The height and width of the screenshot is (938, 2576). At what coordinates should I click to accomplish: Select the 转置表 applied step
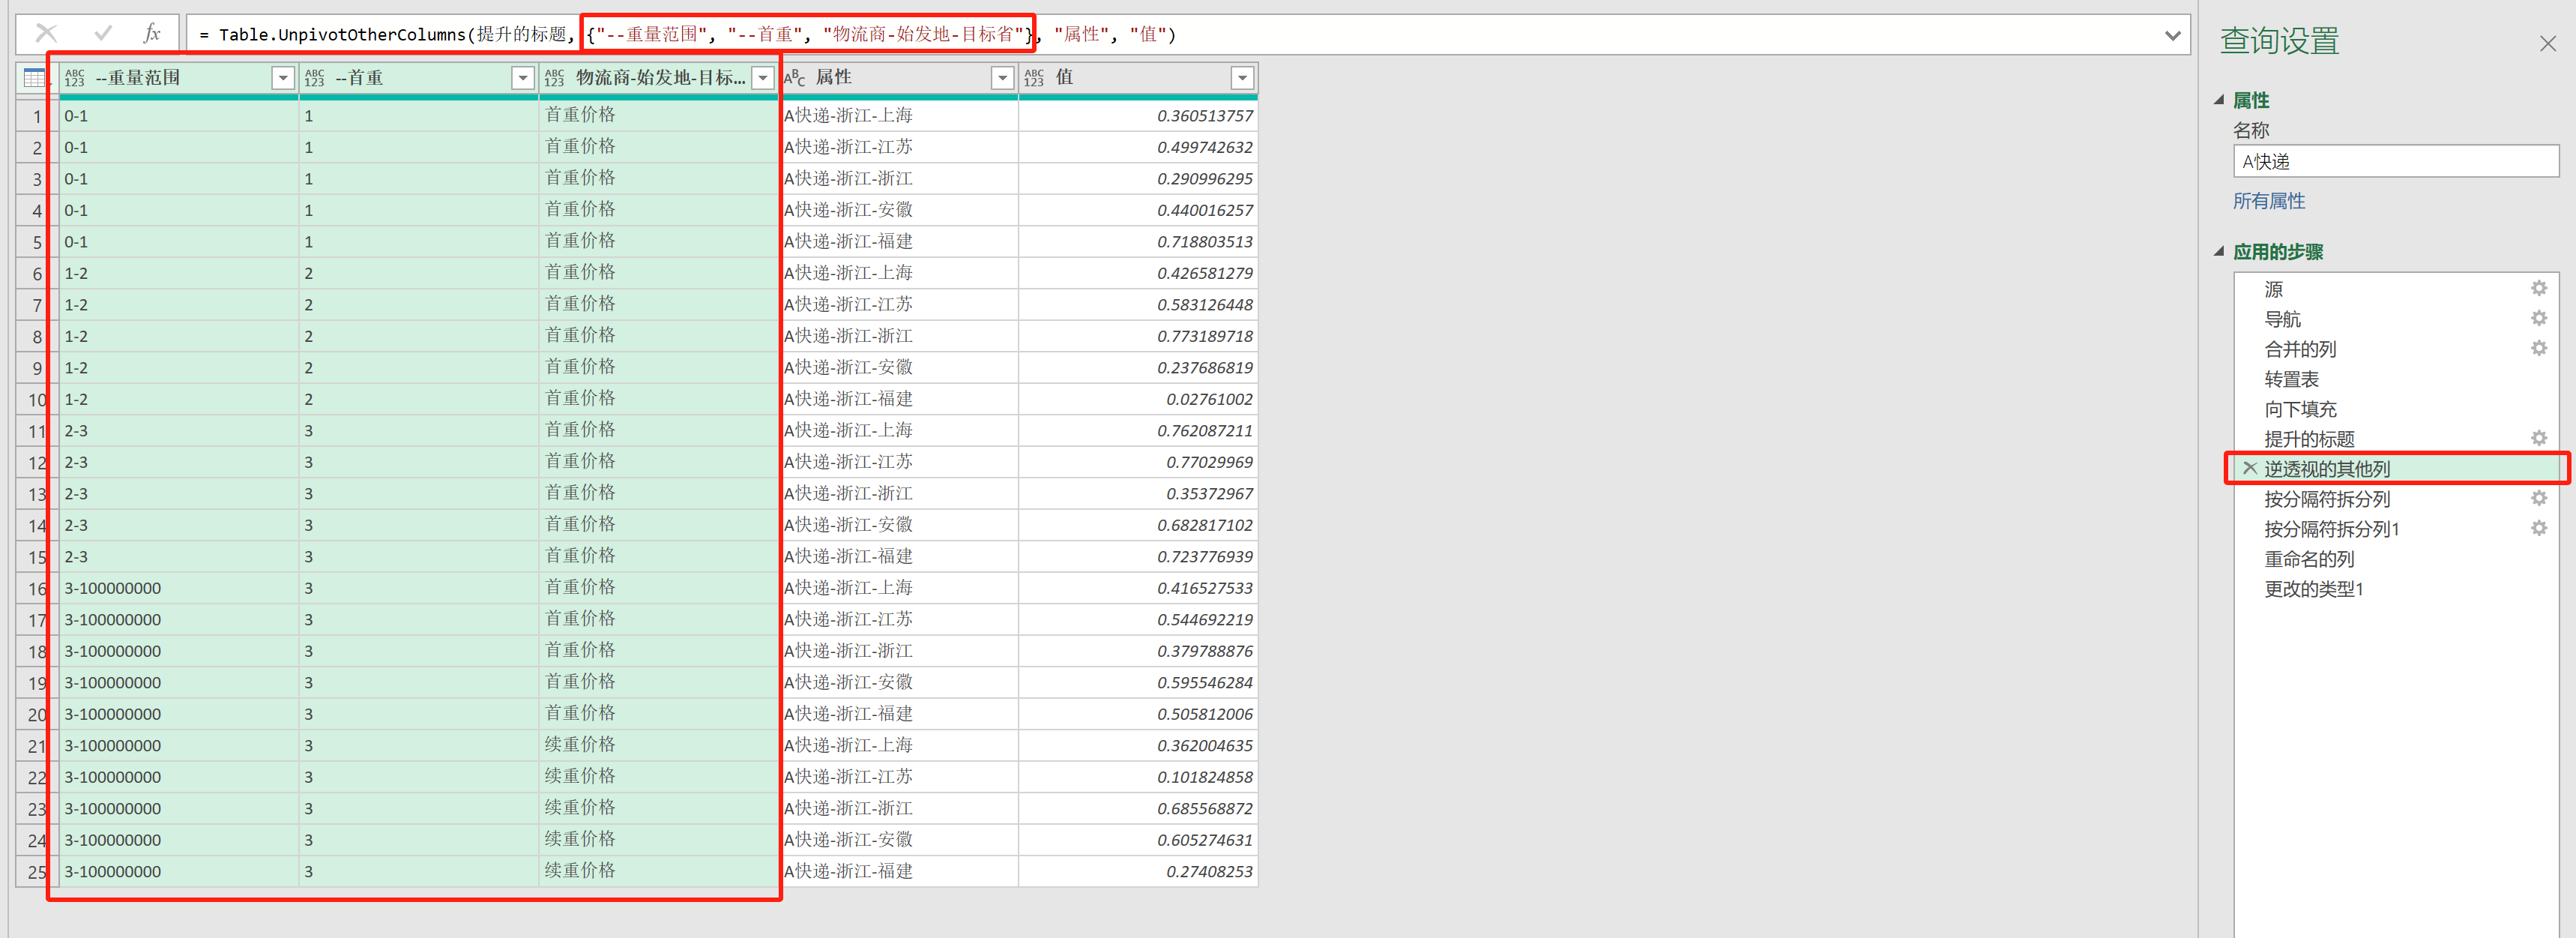(x=2291, y=379)
